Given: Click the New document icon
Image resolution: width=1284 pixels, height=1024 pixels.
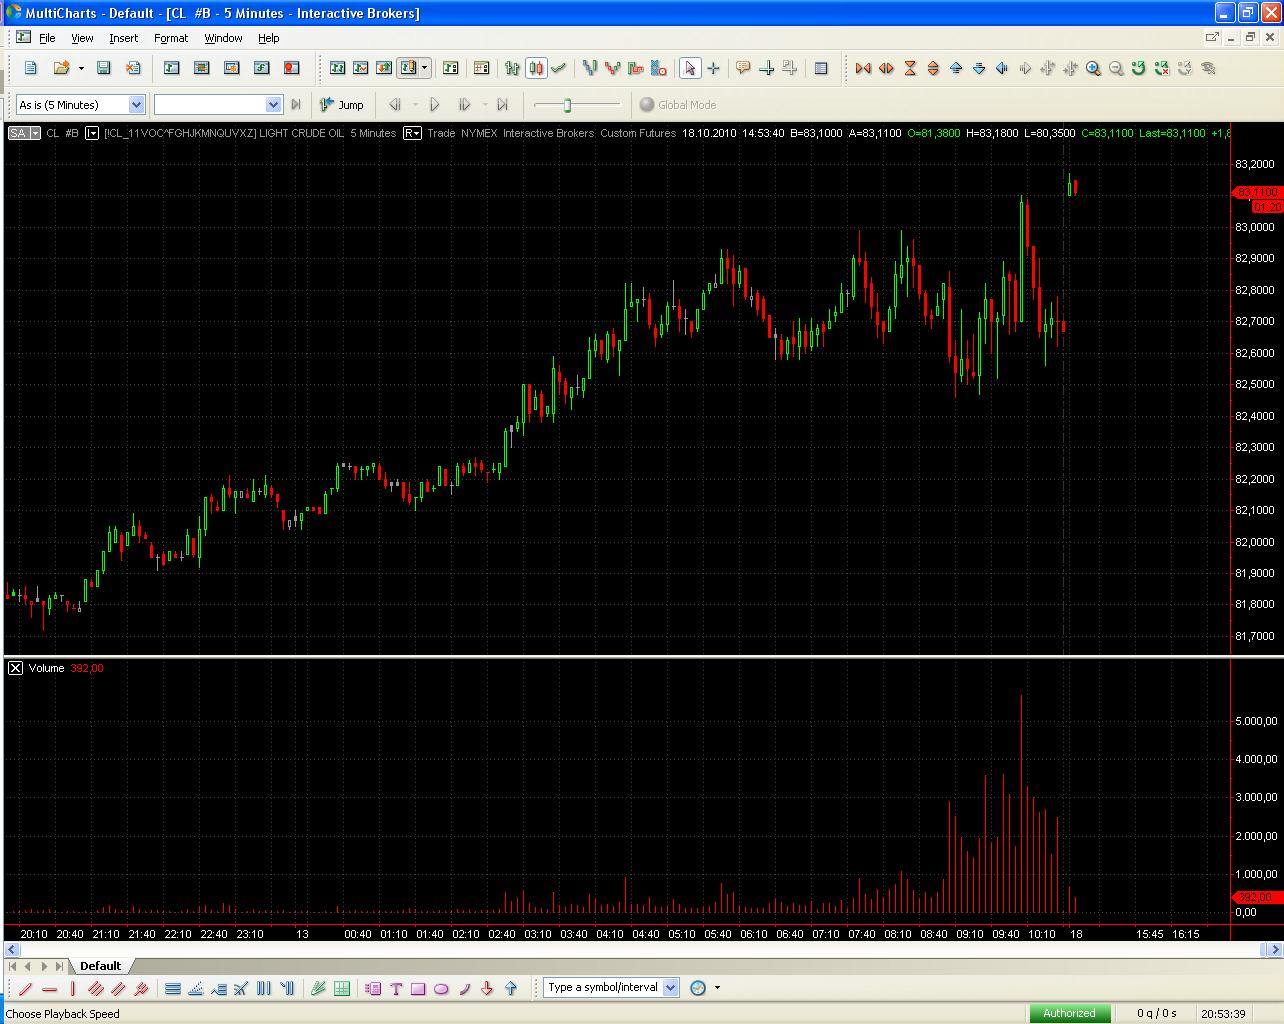Looking at the screenshot, I should tap(30, 68).
